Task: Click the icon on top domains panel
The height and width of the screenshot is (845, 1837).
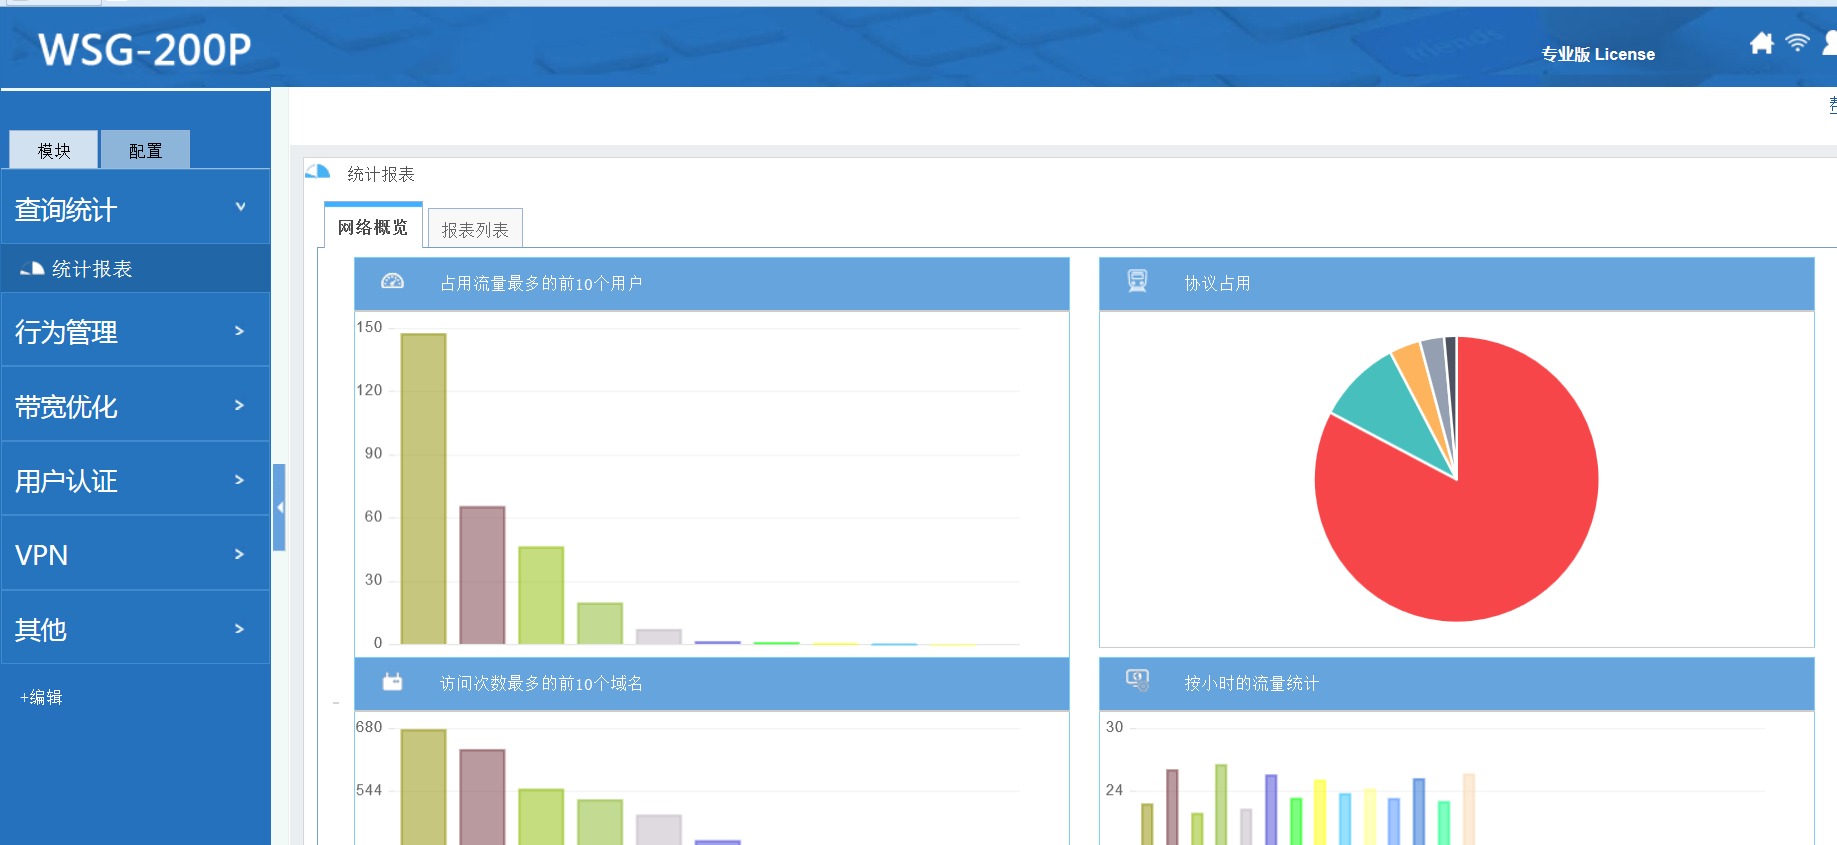Action: click(392, 682)
